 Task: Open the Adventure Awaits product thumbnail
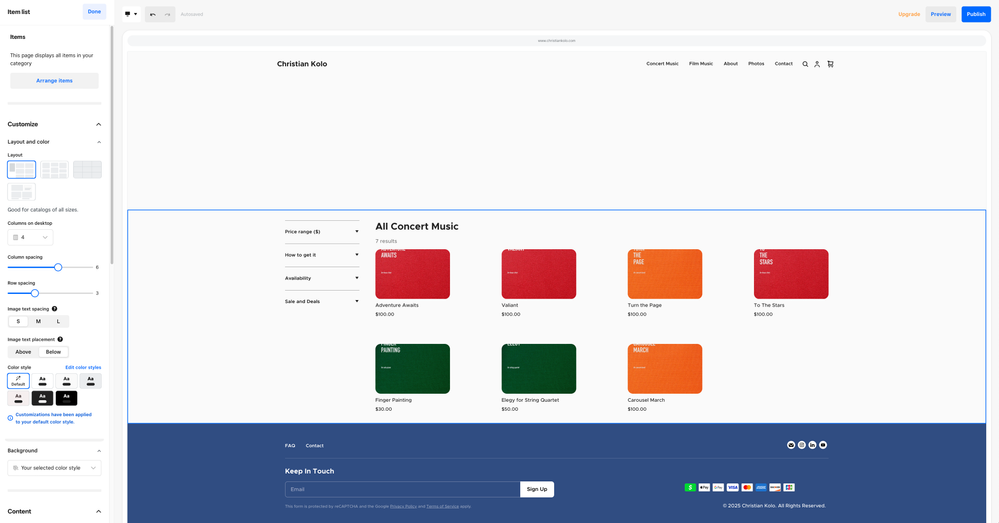(412, 274)
